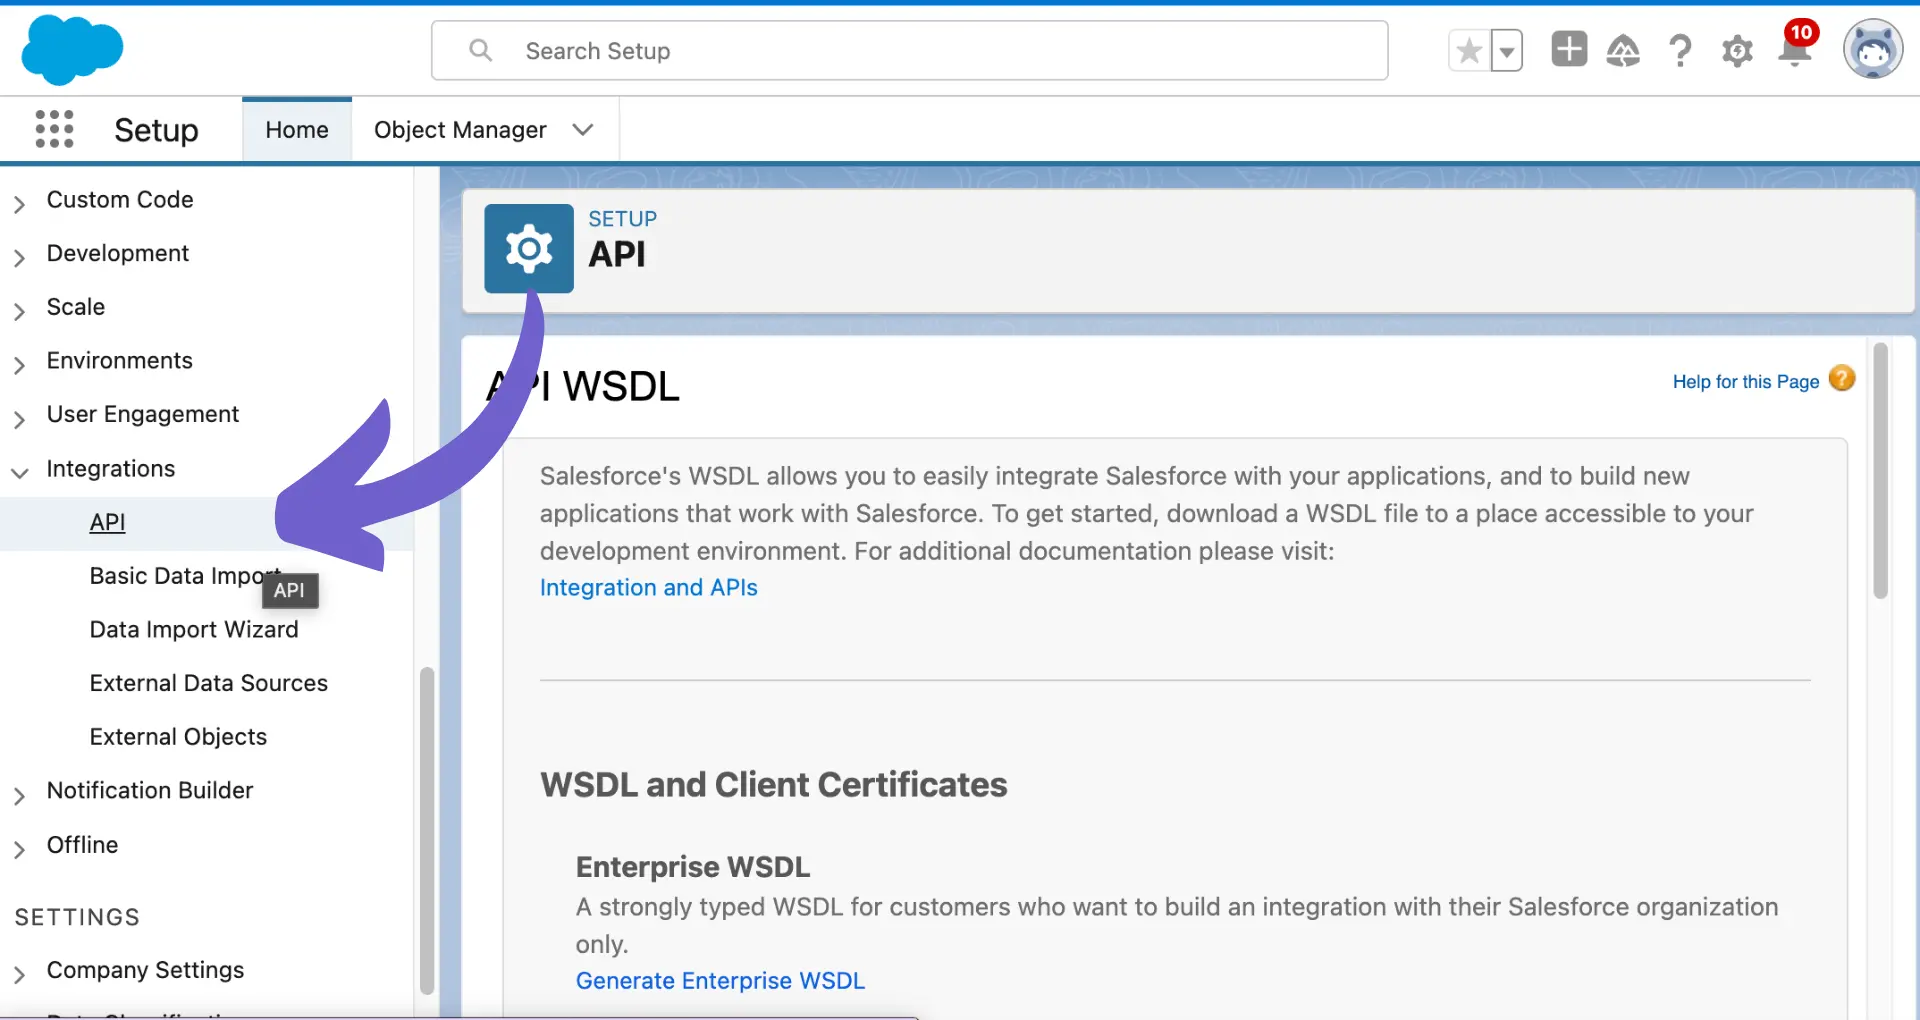Expand the User Engagement section
This screenshot has height=1020, width=1920.
tap(19, 419)
